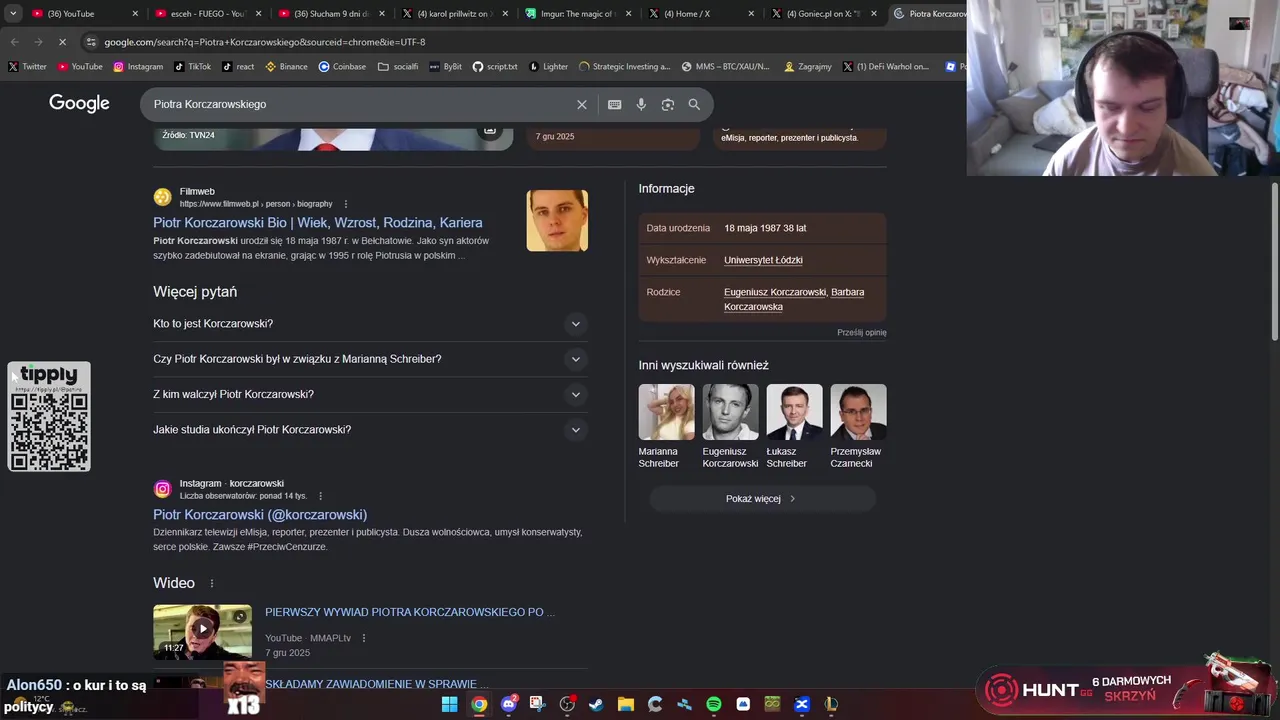Open the Filmweb result options three-dot menu
1280x720 pixels.
click(346, 204)
